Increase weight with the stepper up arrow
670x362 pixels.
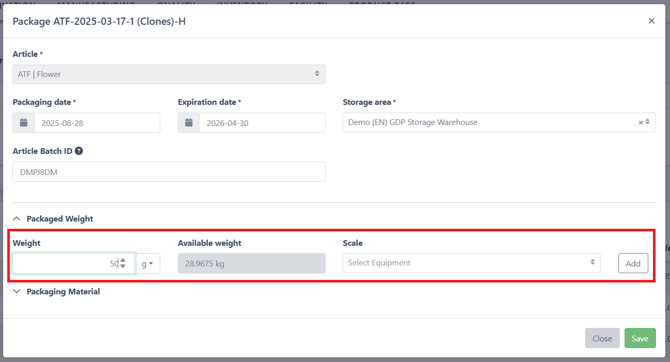point(123,260)
